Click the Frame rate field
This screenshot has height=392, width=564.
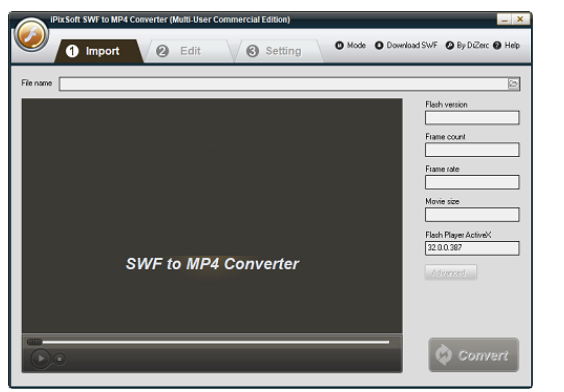(472, 182)
